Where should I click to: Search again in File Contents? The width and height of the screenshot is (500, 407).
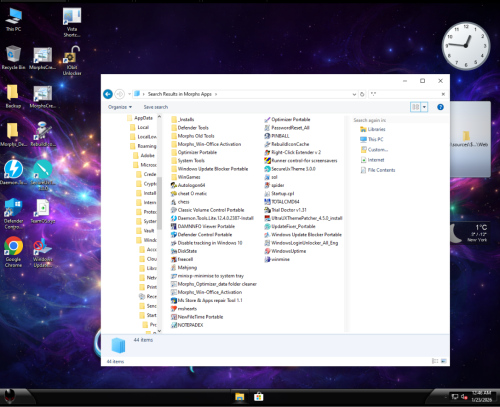378,170
